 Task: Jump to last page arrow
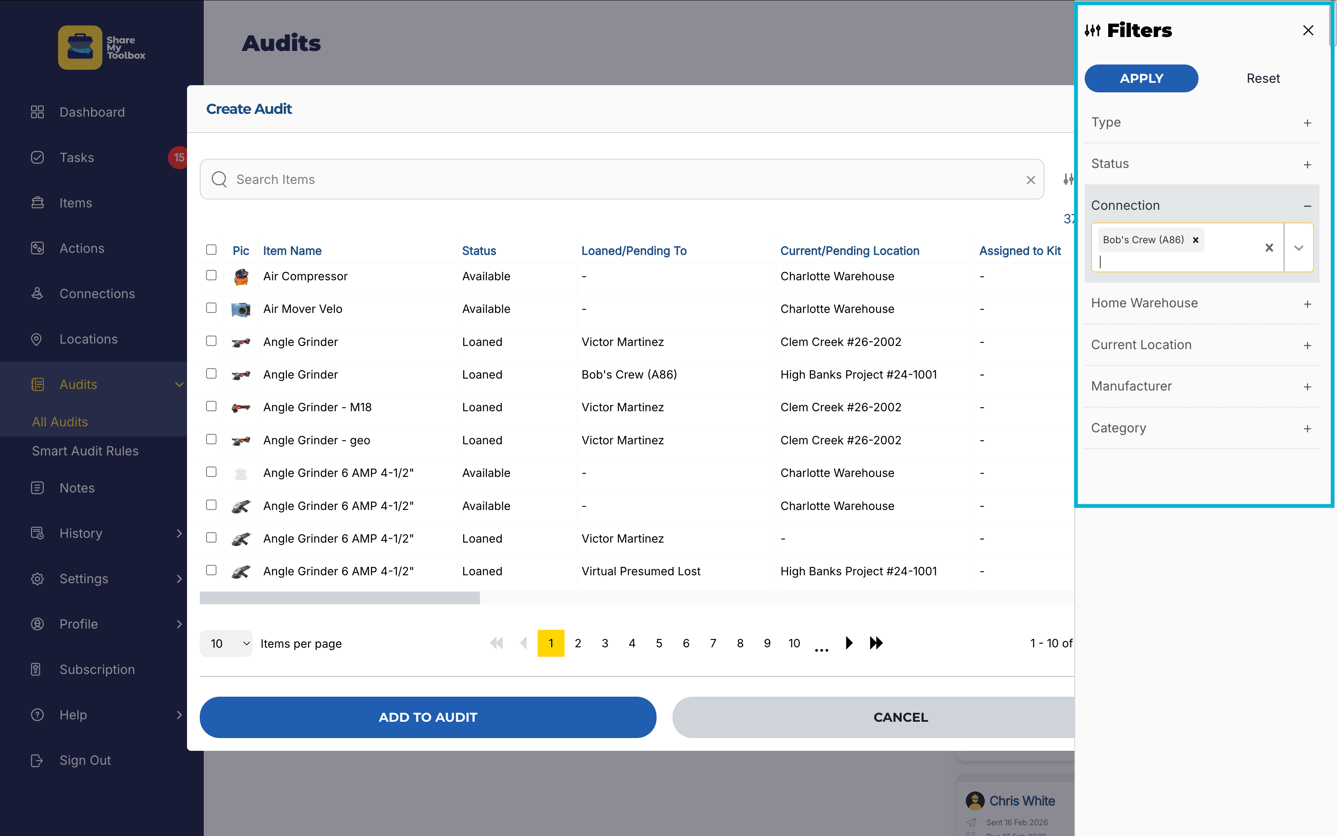(x=876, y=643)
